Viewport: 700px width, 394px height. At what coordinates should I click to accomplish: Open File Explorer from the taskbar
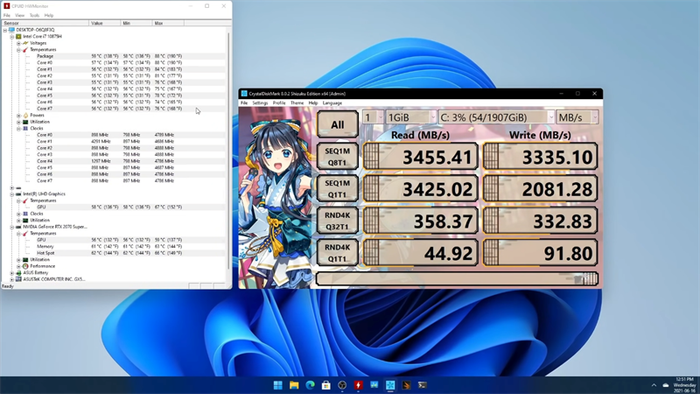[294, 385]
